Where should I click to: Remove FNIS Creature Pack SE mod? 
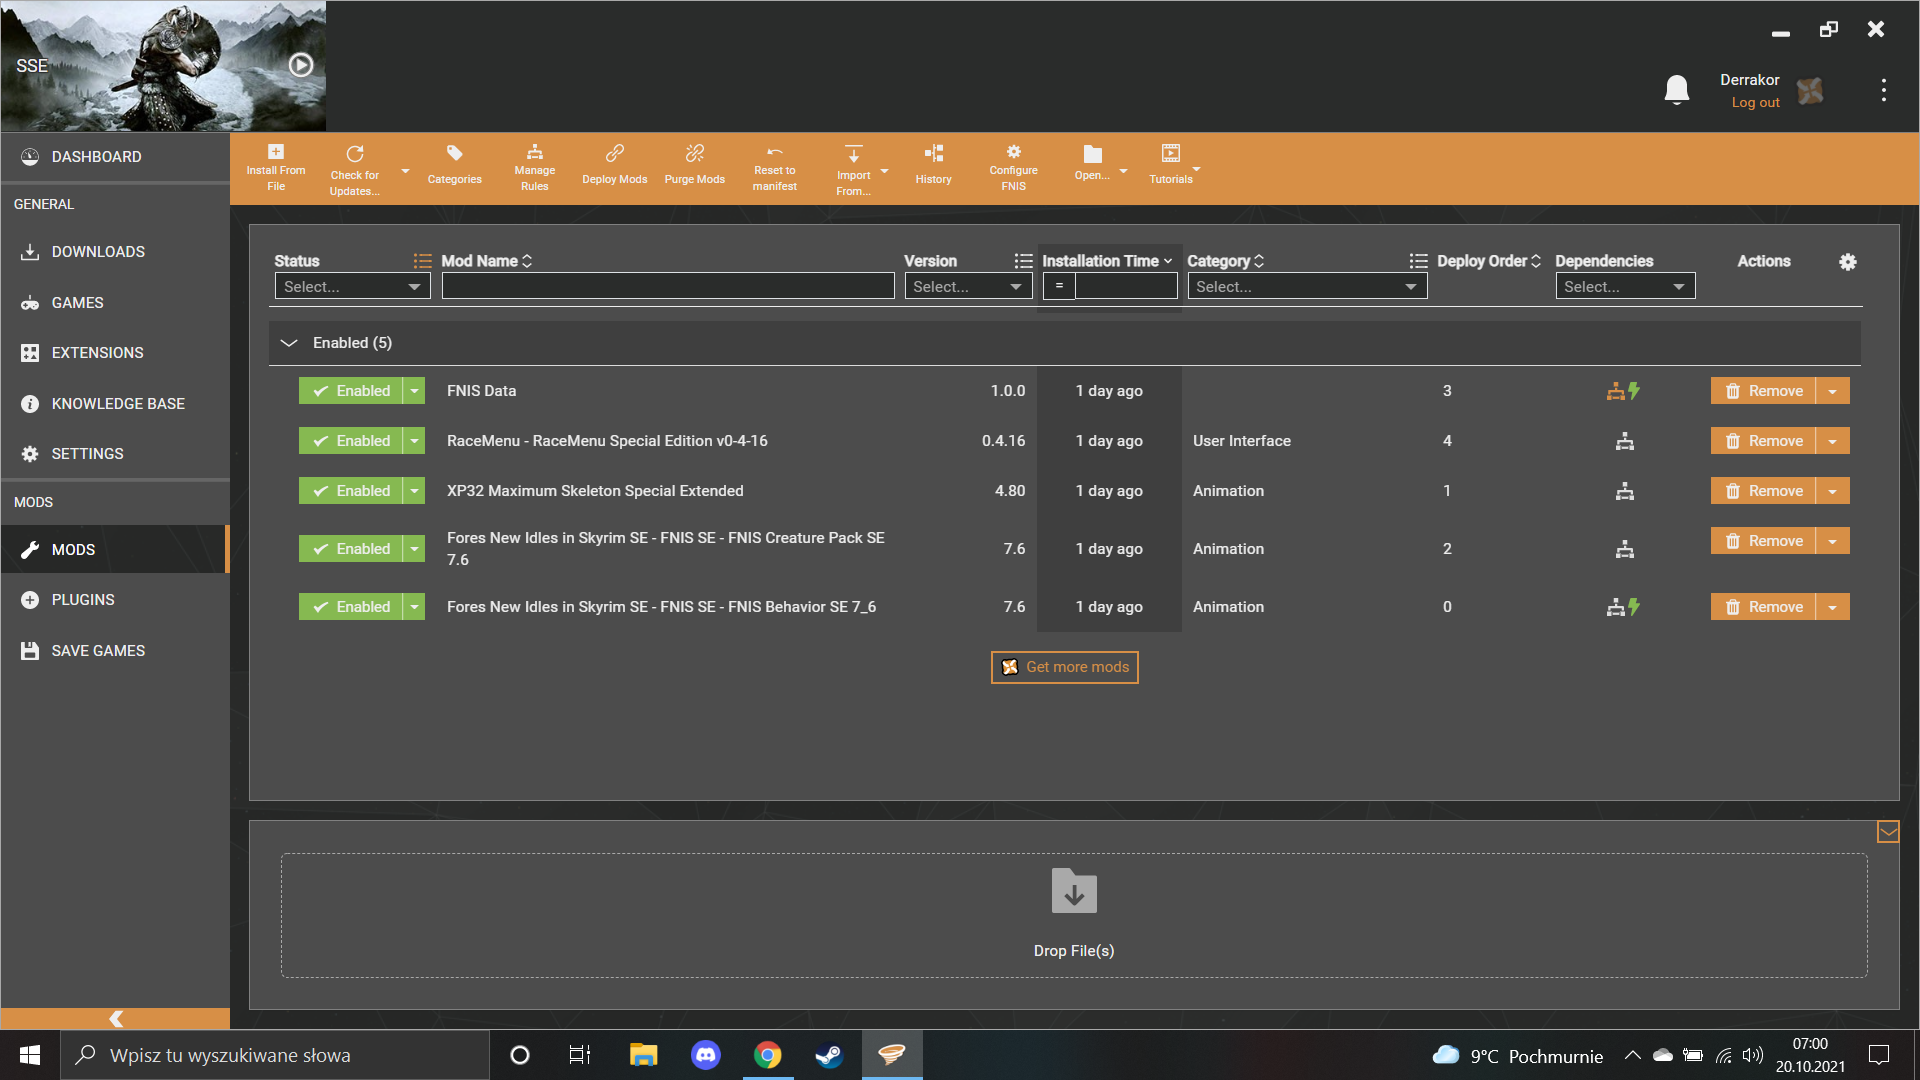1763,541
